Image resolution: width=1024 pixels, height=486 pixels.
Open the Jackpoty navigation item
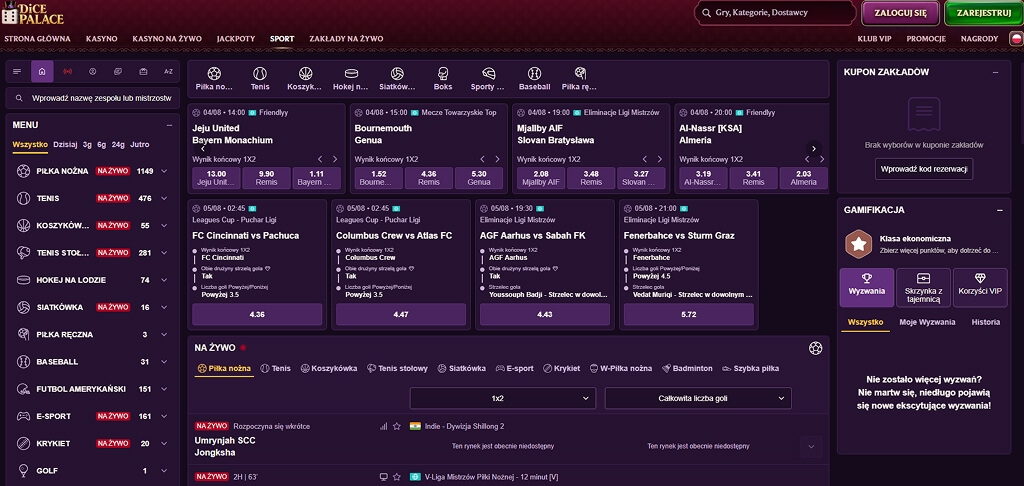[x=236, y=39]
